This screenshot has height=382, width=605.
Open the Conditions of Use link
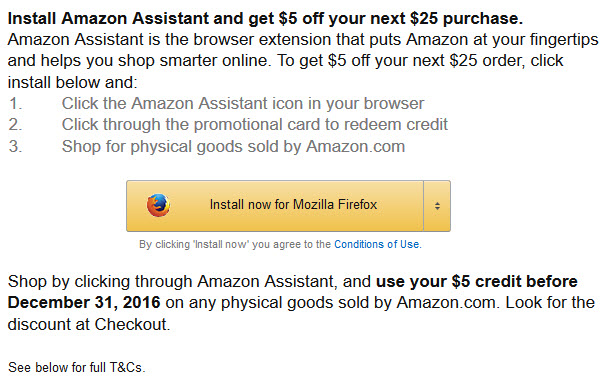(377, 244)
